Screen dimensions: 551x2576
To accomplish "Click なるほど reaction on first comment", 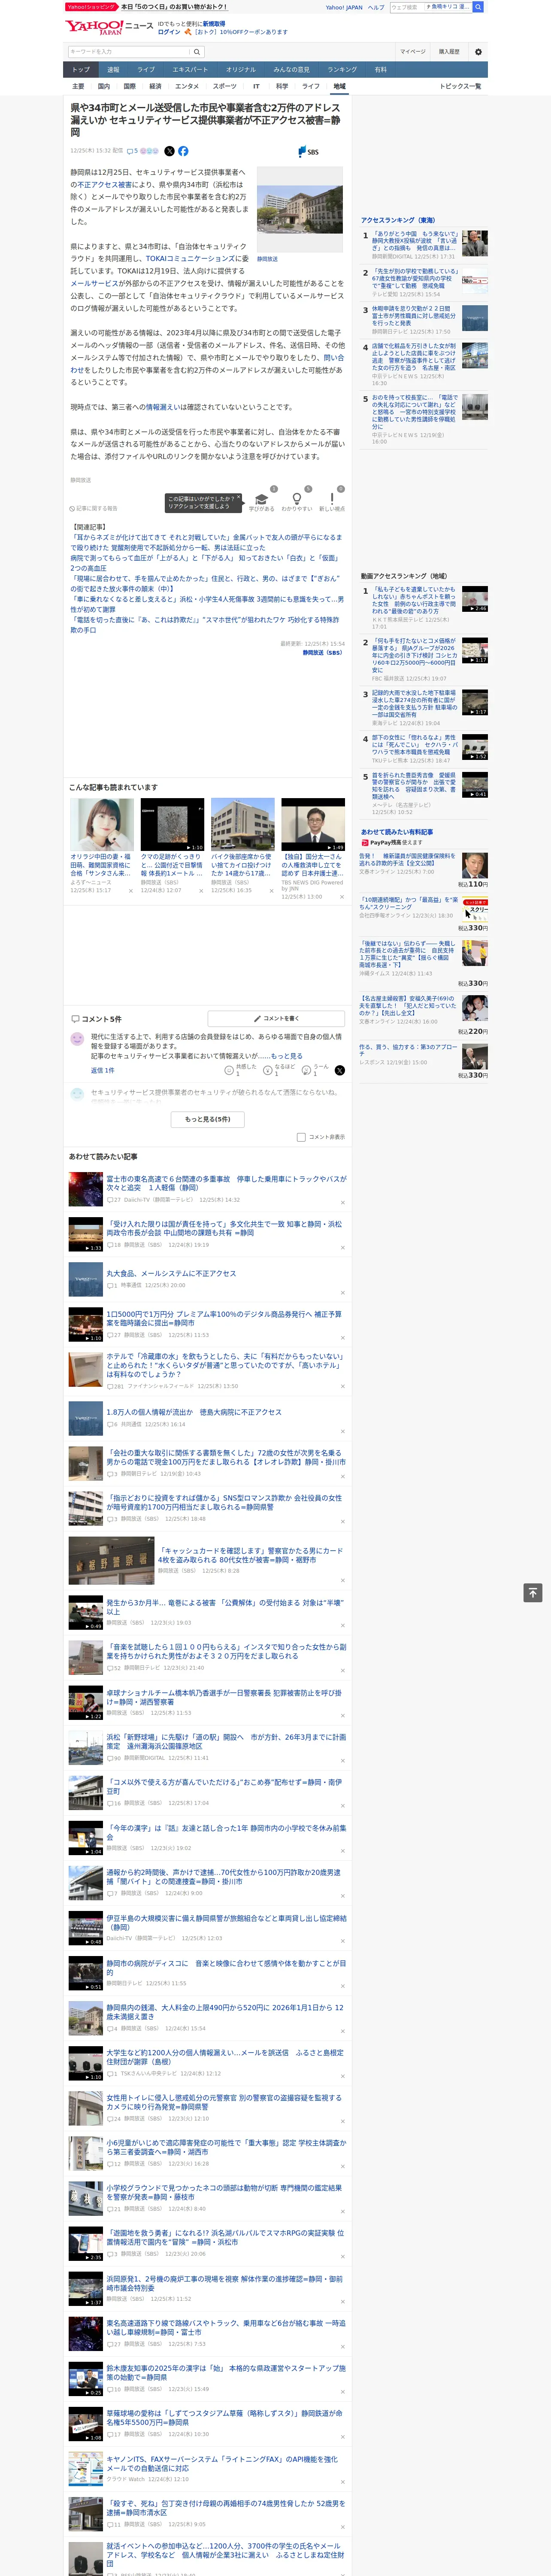I will [x=268, y=1070].
